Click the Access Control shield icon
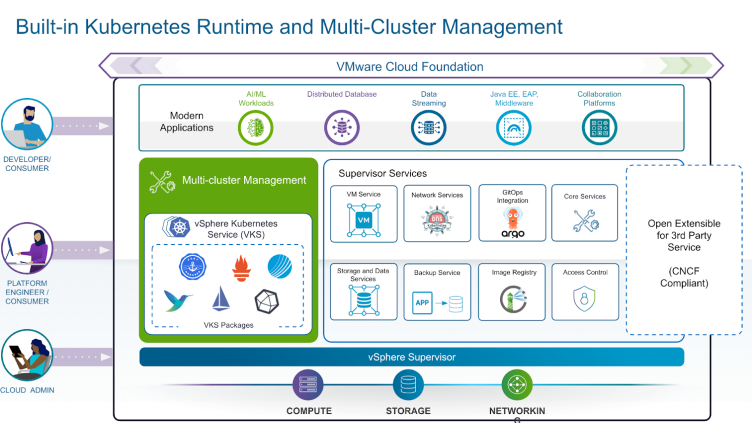 pos(584,299)
